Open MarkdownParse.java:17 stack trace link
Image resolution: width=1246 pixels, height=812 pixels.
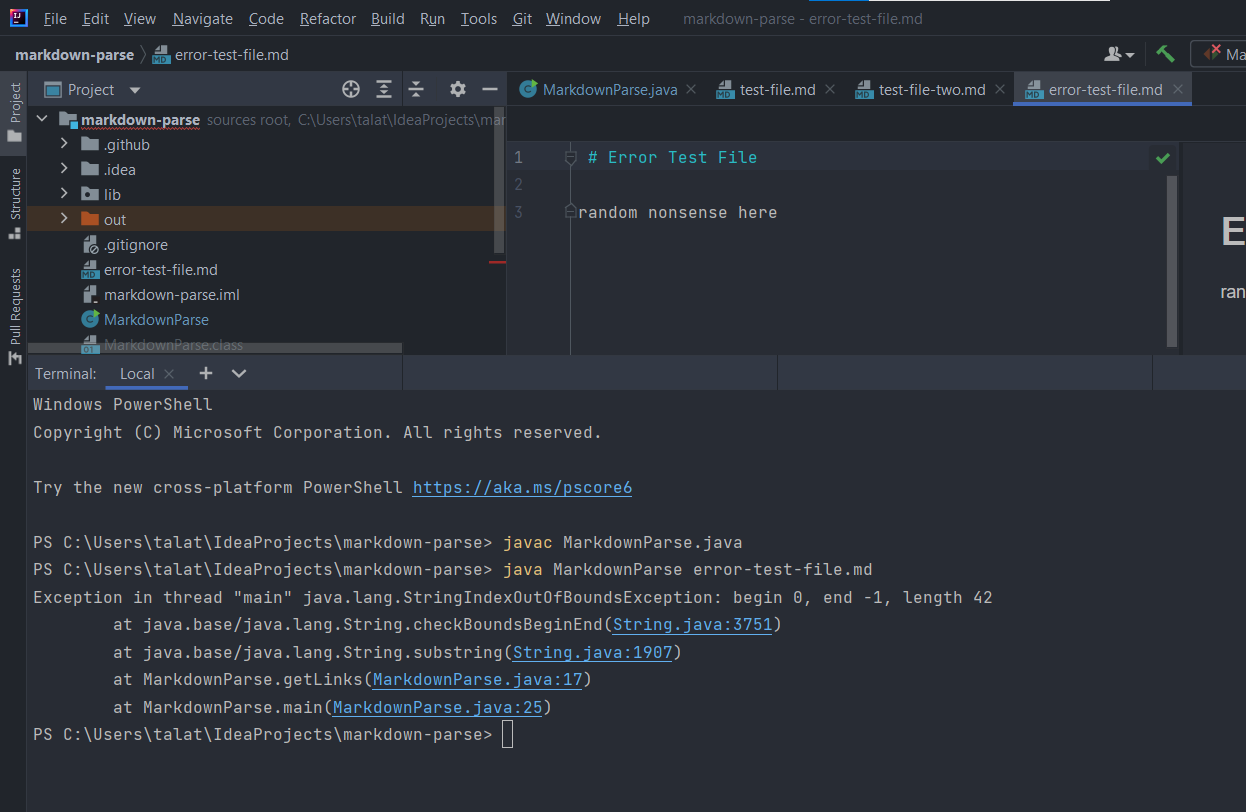478,680
